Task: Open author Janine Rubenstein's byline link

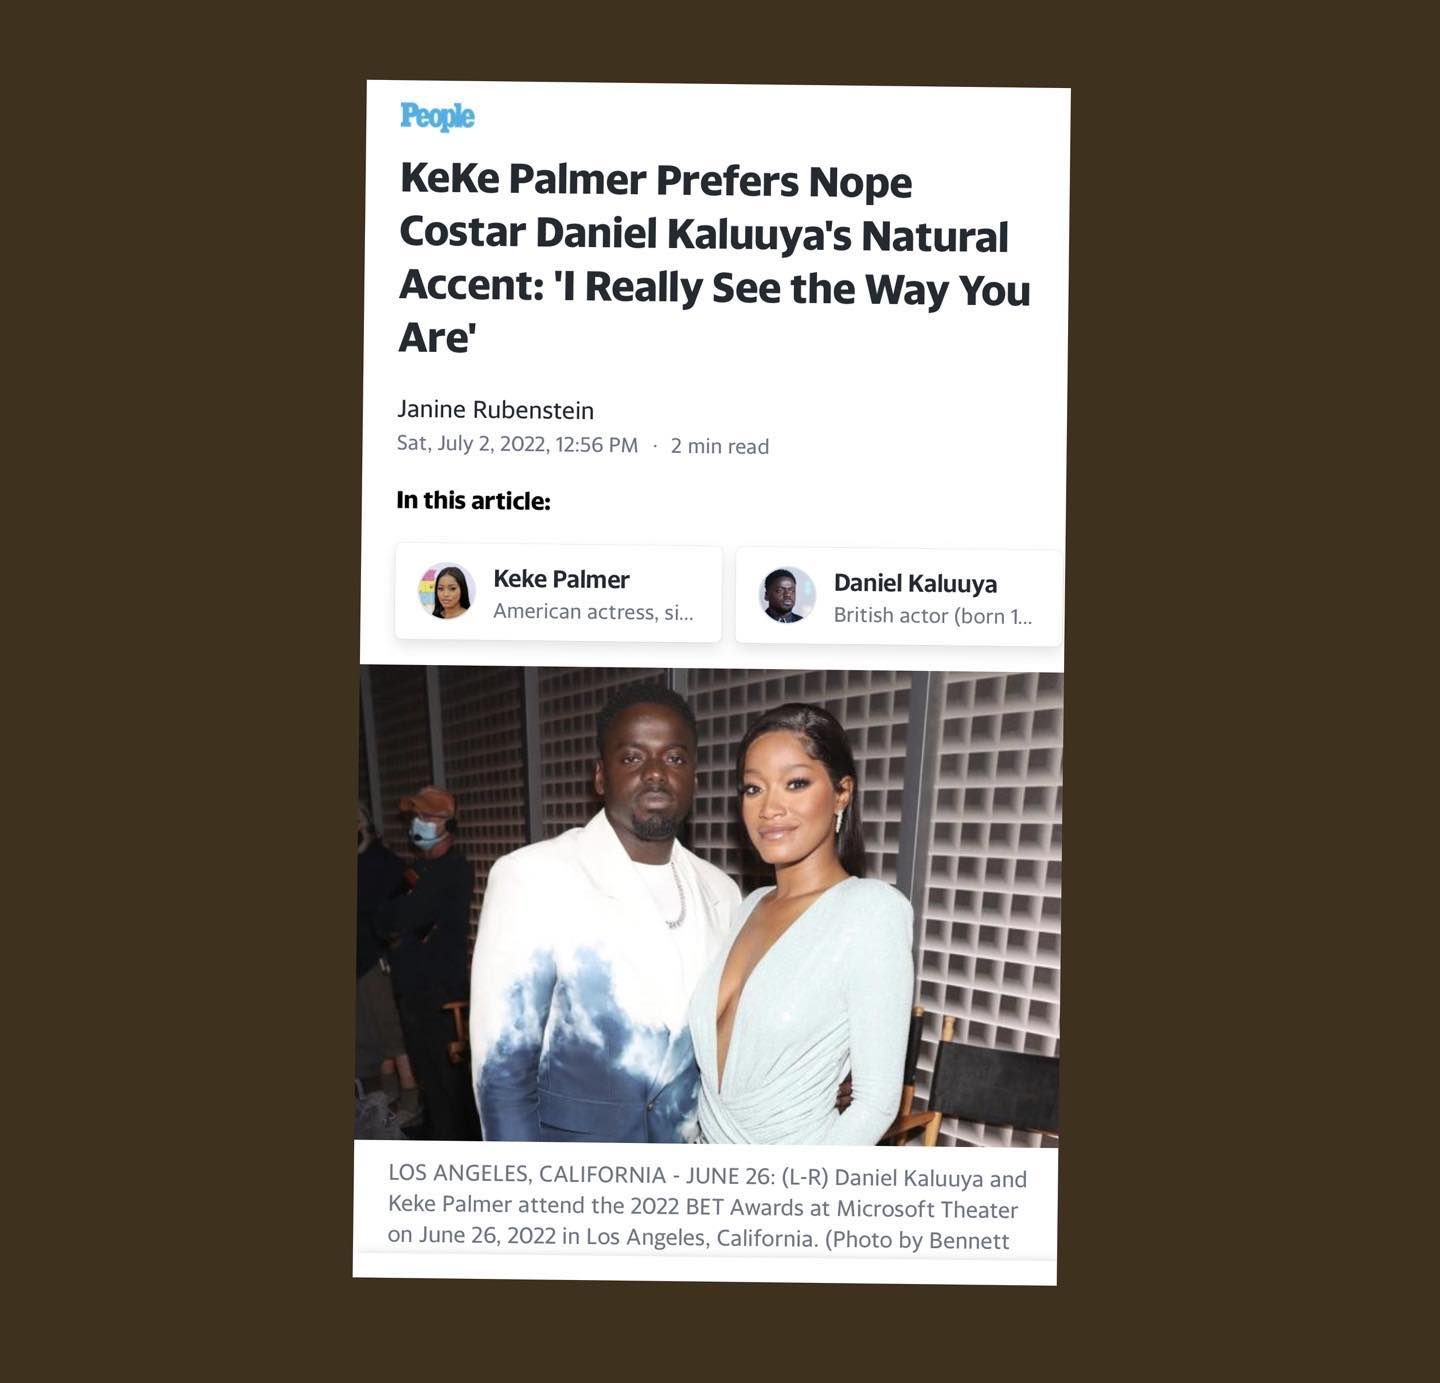Action: [x=495, y=410]
